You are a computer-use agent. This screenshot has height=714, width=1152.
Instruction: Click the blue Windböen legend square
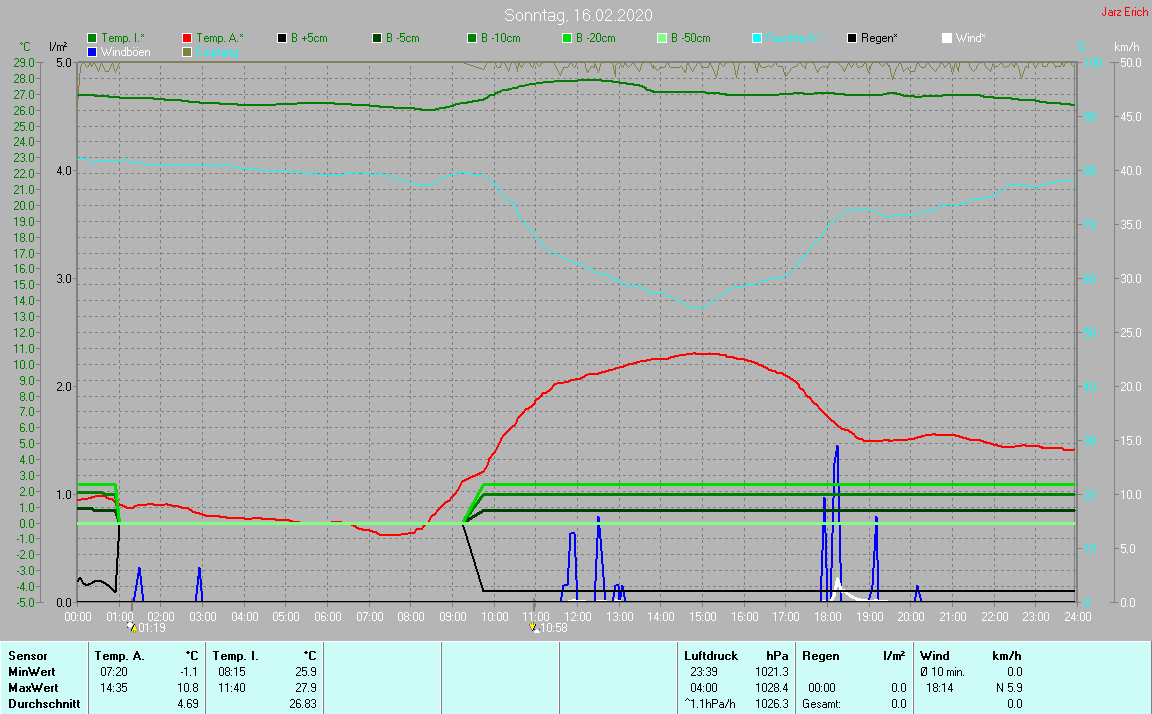tap(93, 51)
